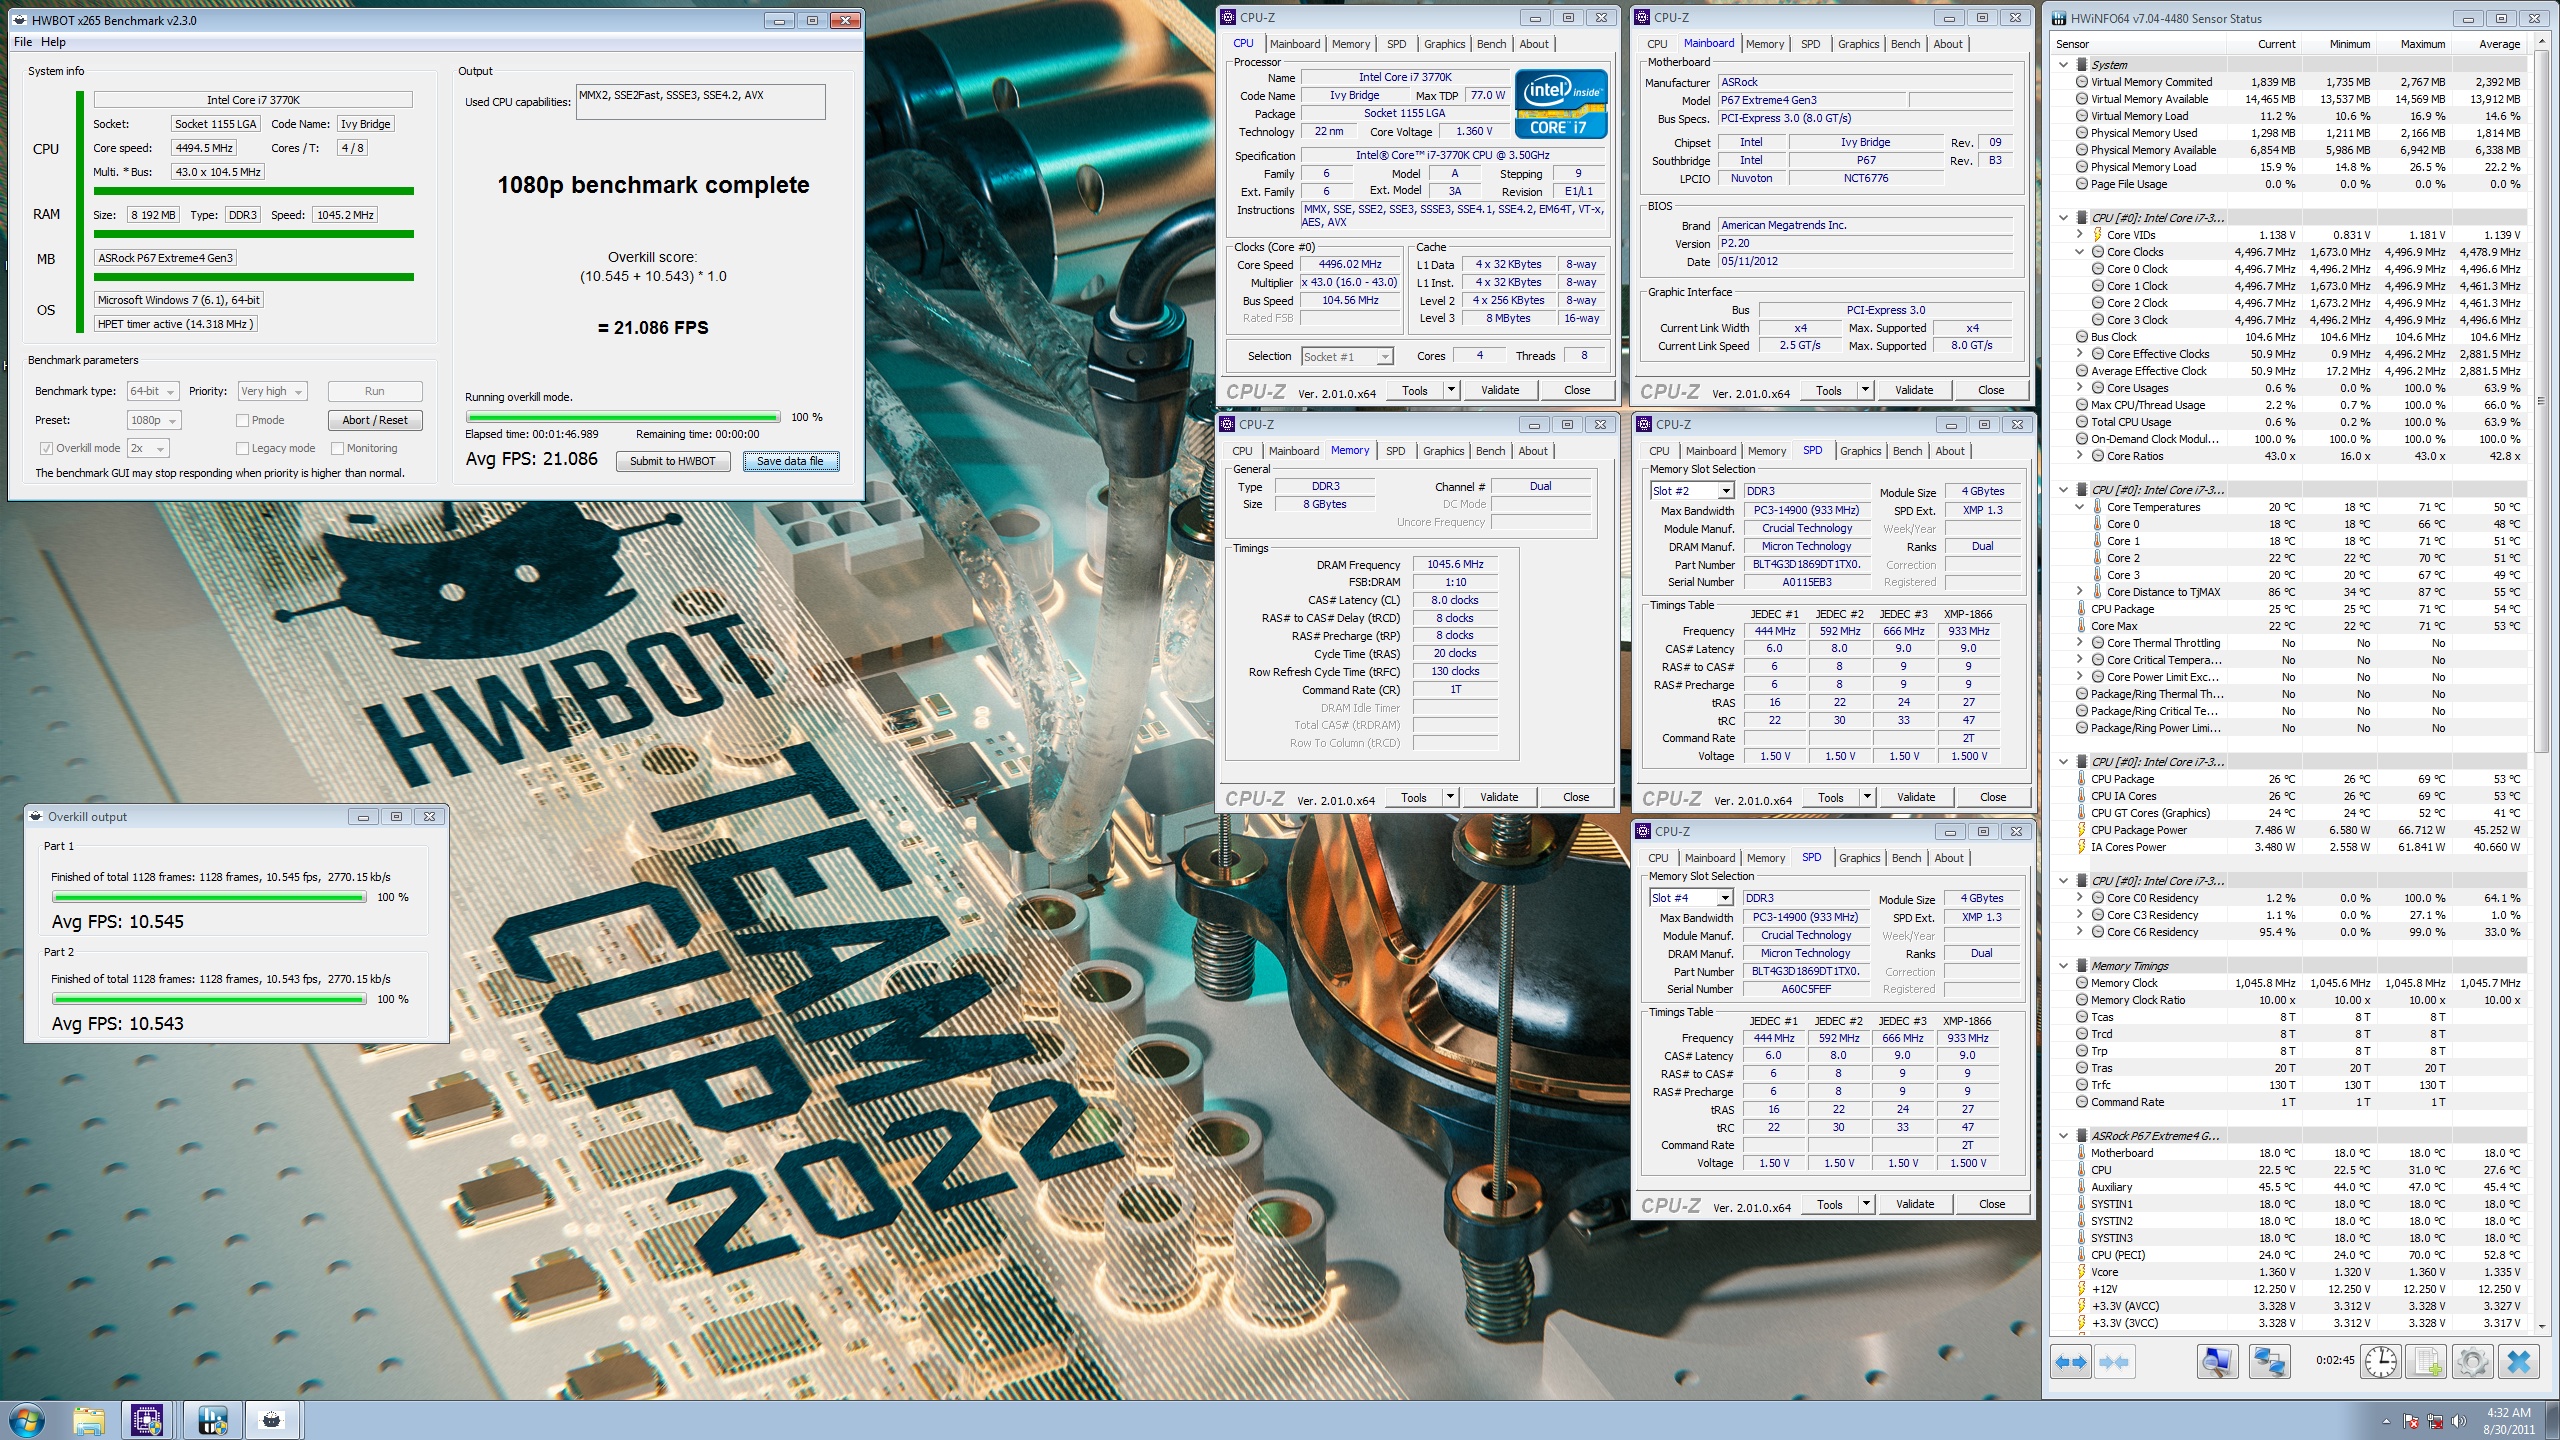The image size is (2560, 1440).
Task: Click Running overkill mode progress bar
Action: click(x=623, y=417)
